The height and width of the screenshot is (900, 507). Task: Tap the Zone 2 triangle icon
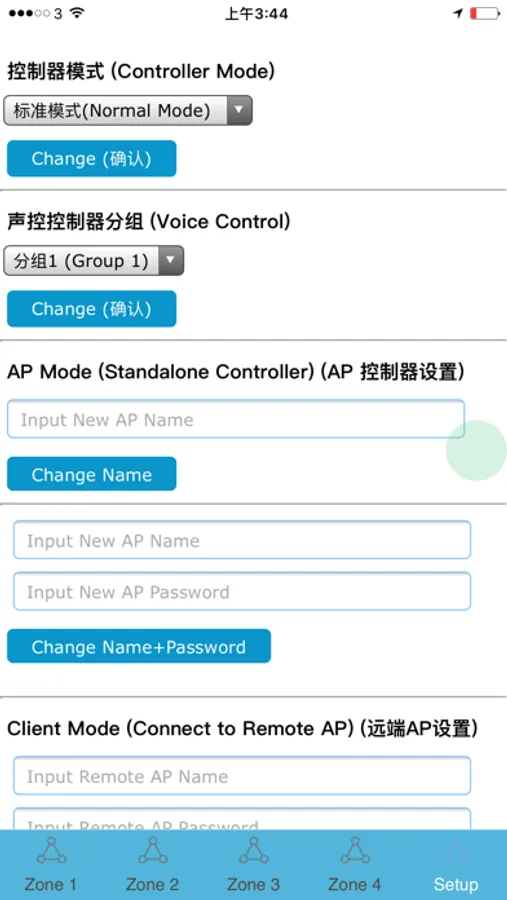pyautogui.click(x=153, y=851)
